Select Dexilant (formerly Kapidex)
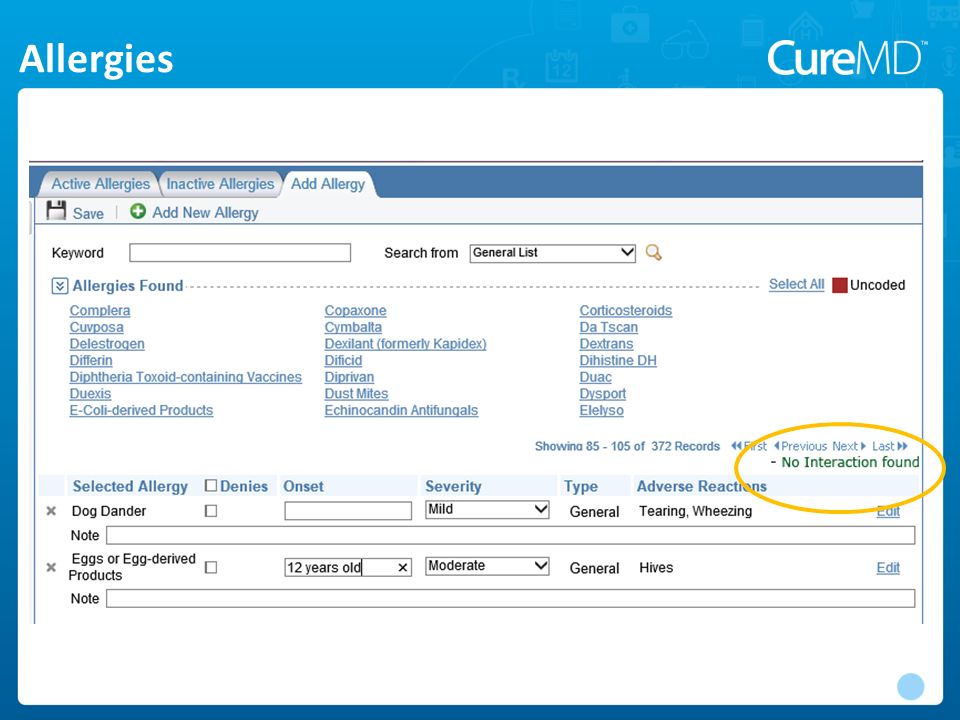 (405, 343)
